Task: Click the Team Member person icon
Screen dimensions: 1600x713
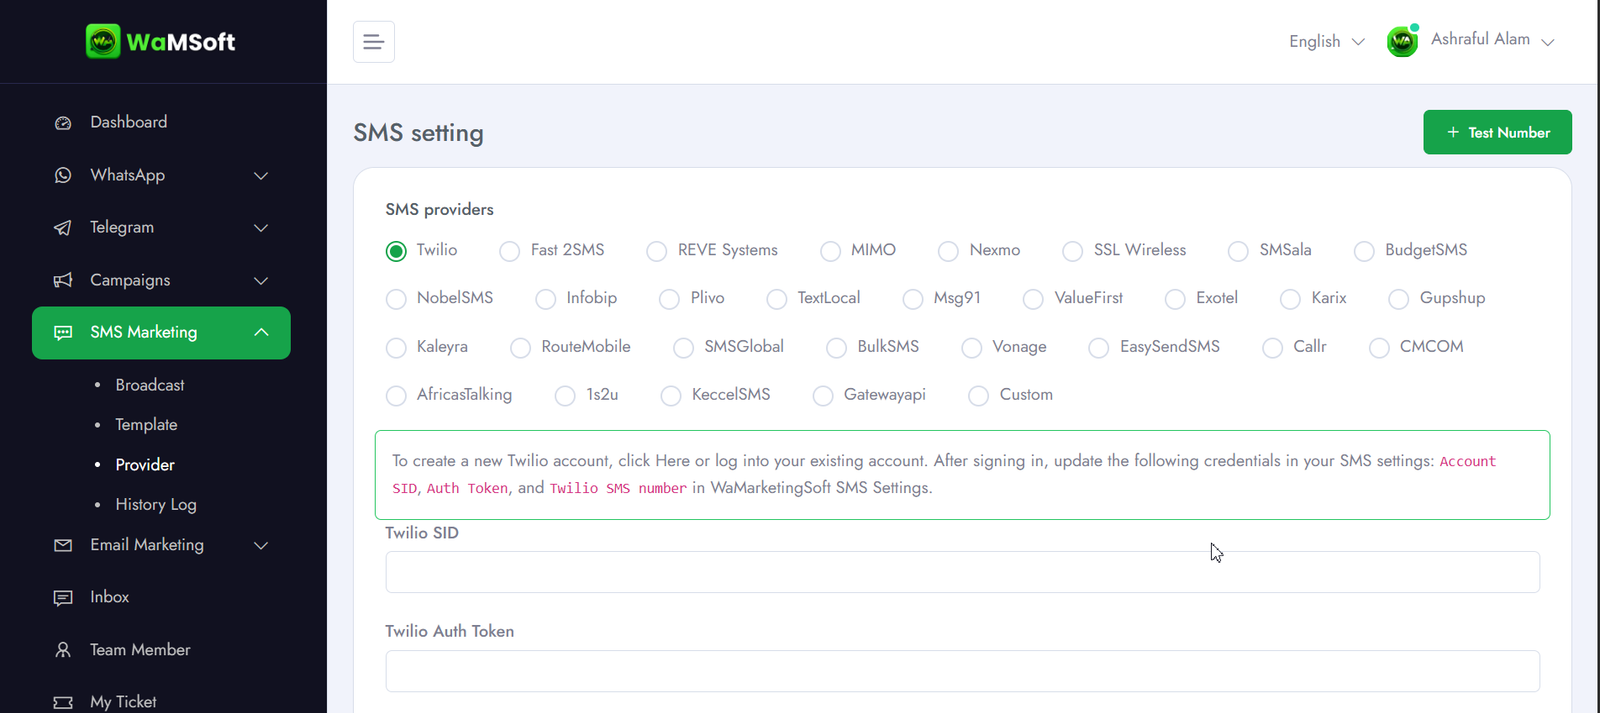Action: 63,650
